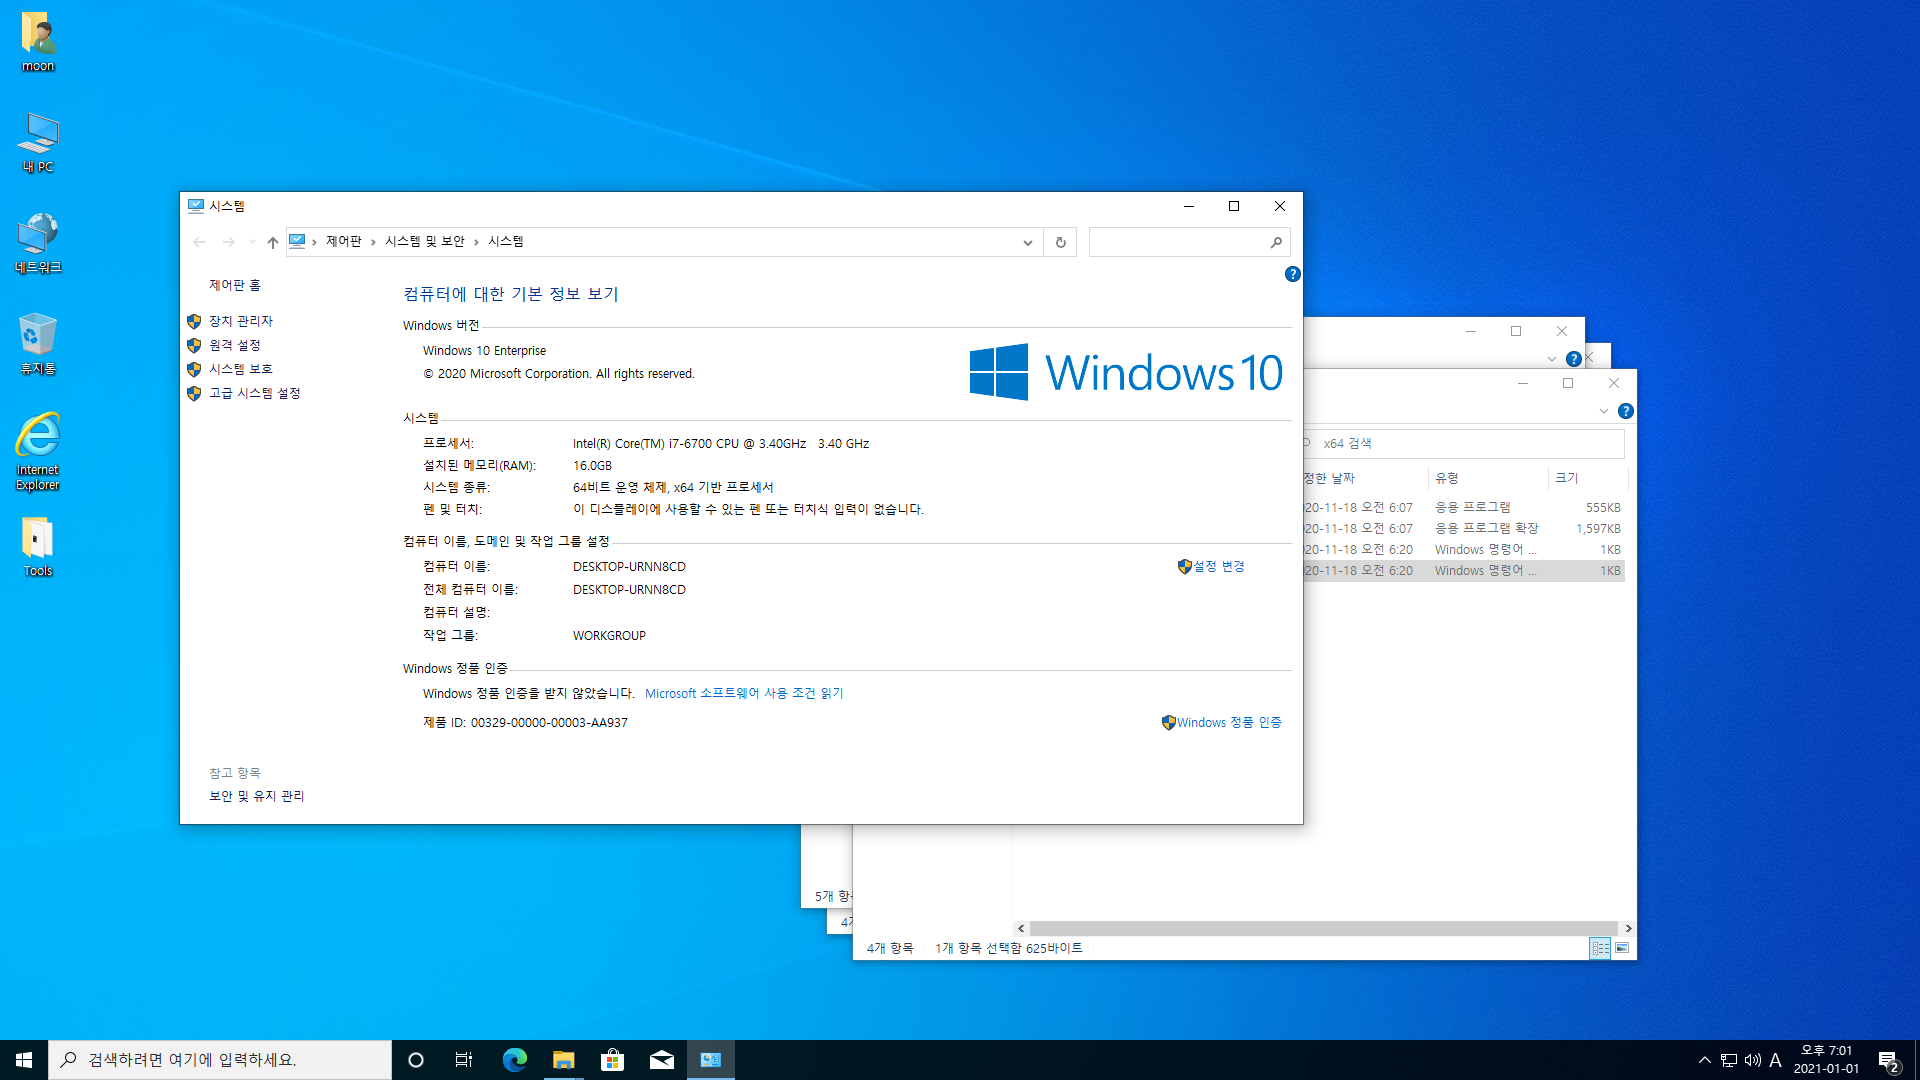Open Mail app from taskbar

(661, 1060)
